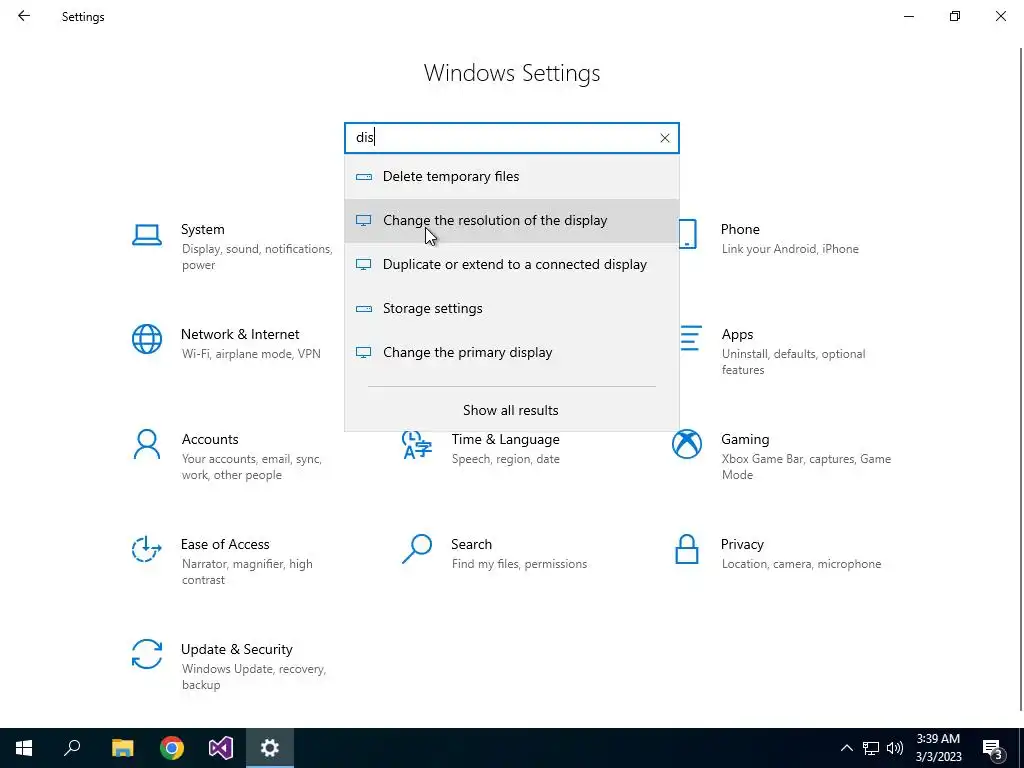Open the Gaming category title

coord(745,440)
